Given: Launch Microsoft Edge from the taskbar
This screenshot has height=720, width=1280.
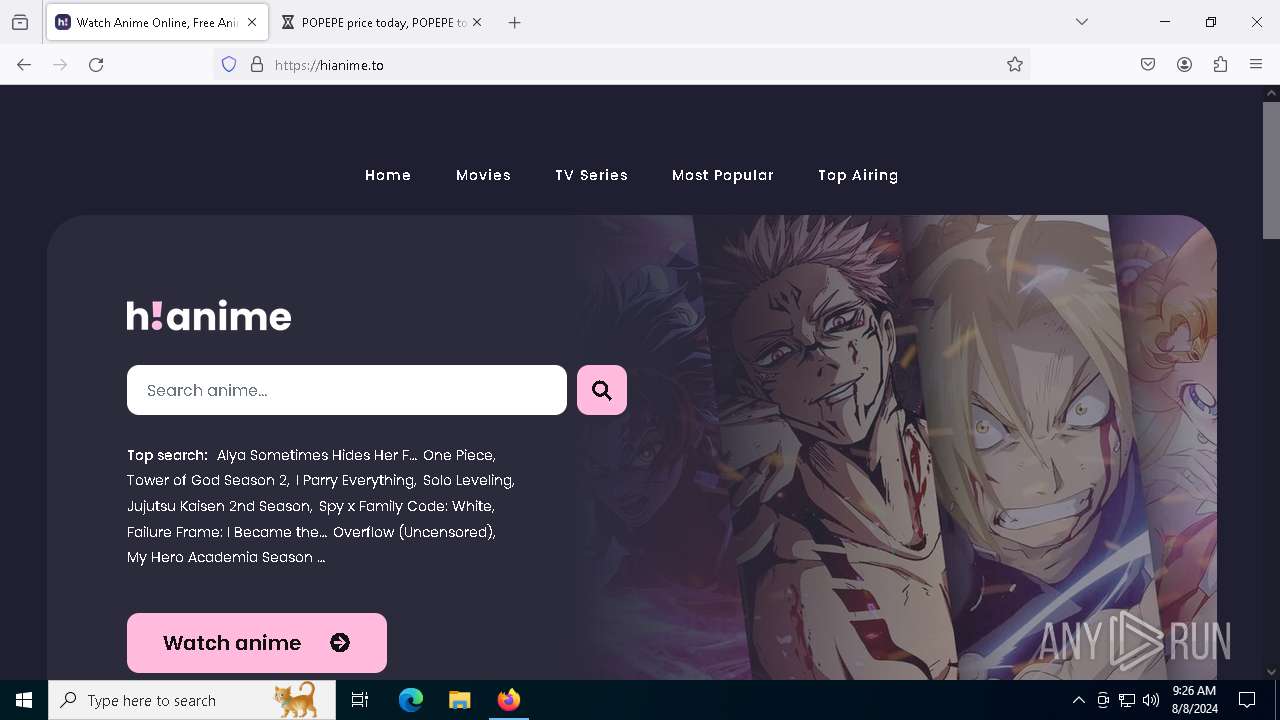Looking at the screenshot, I should pos(411,700).
